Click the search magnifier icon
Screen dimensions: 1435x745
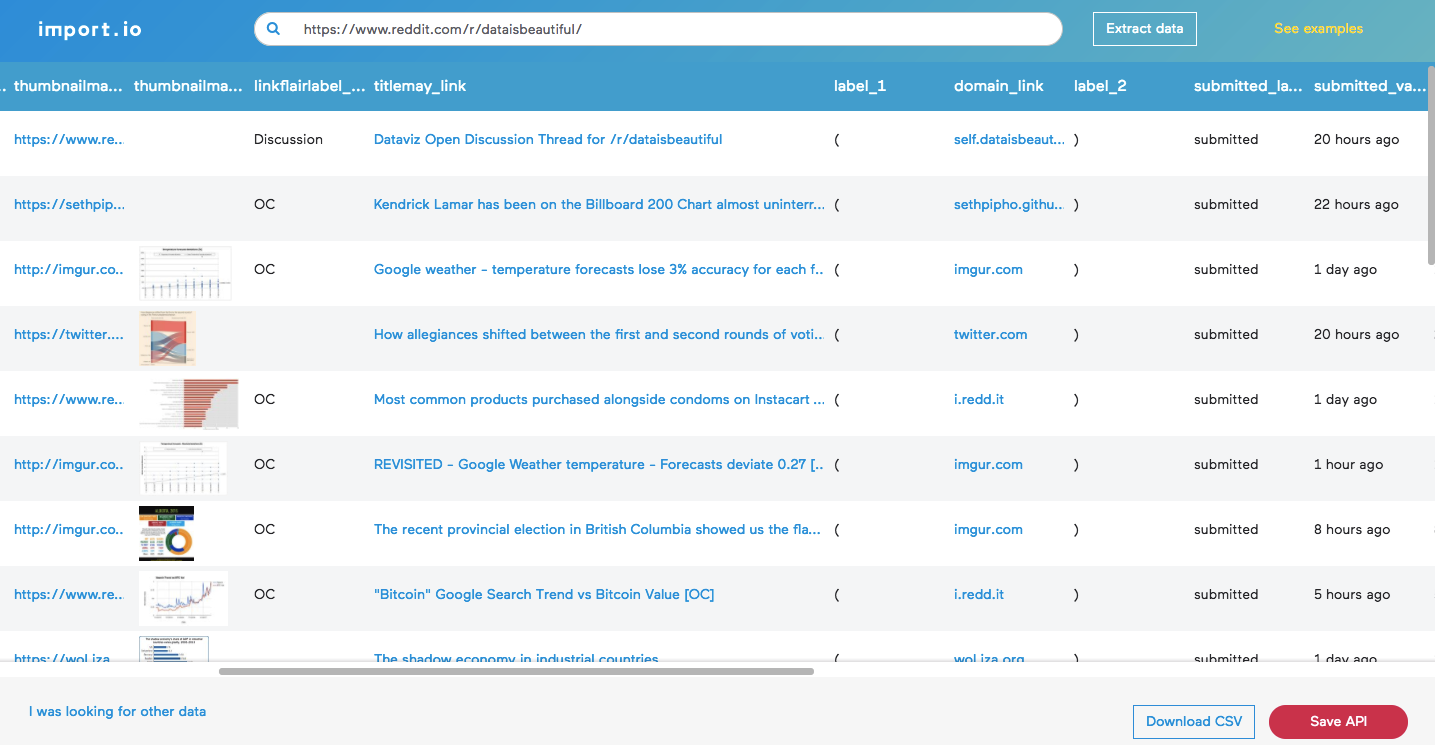coord(274,29)
